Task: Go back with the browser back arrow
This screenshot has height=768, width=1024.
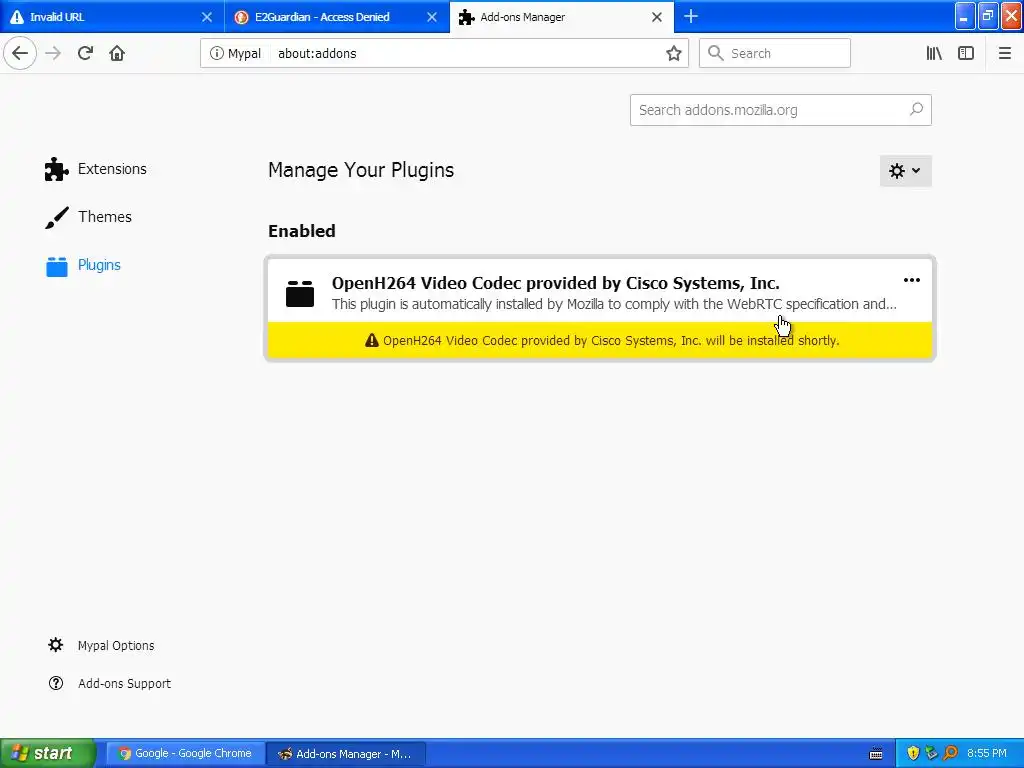Action: tap(20, 53)
